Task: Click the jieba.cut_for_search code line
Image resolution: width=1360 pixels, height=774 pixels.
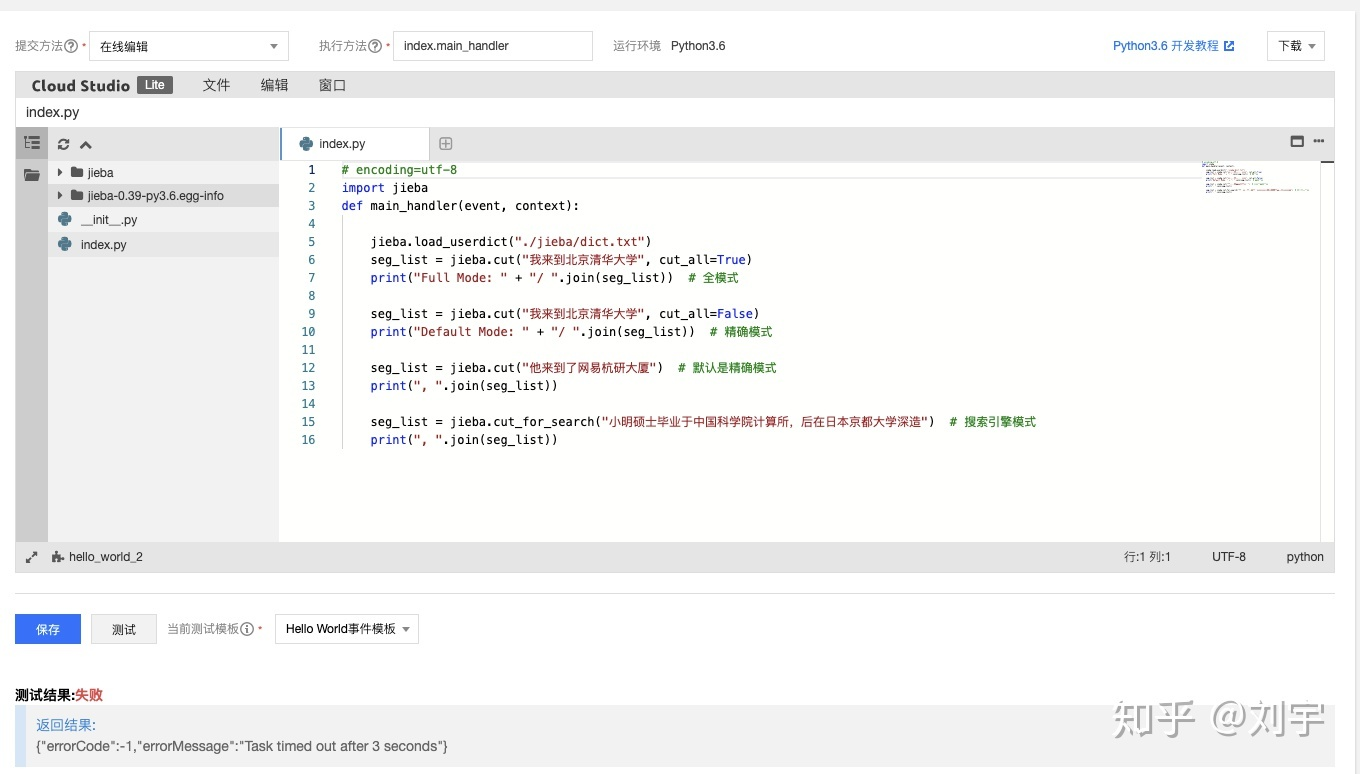Action: click(703, 422)
